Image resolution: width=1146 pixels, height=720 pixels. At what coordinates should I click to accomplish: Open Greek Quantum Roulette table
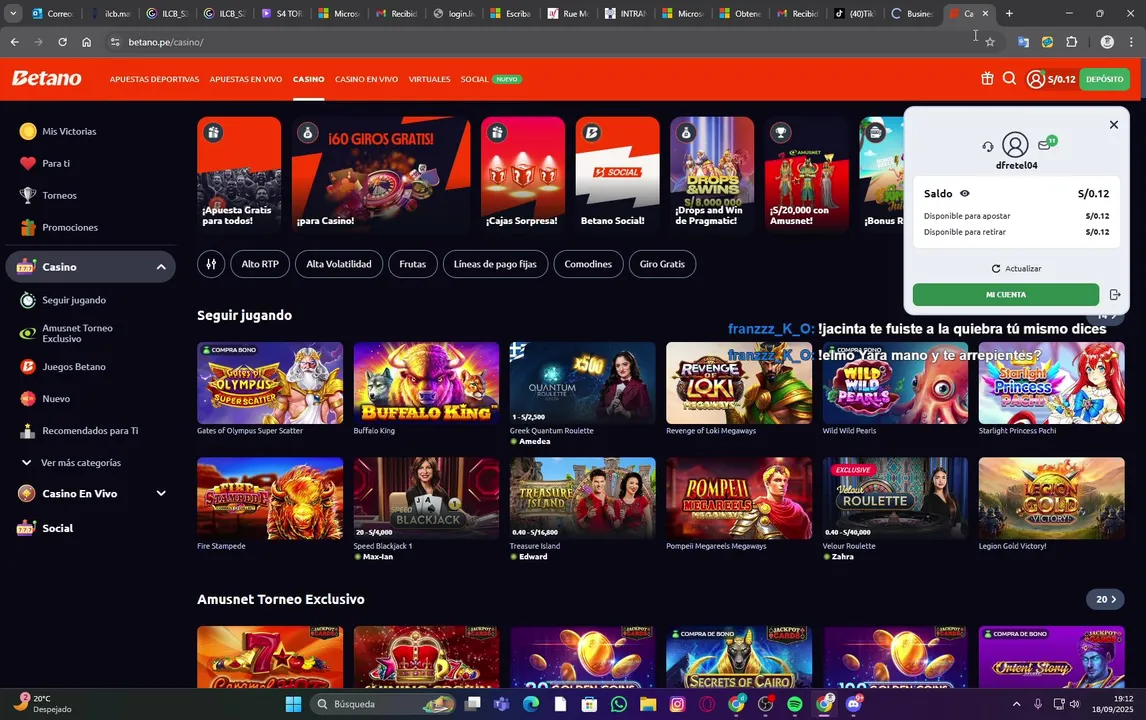583,383
